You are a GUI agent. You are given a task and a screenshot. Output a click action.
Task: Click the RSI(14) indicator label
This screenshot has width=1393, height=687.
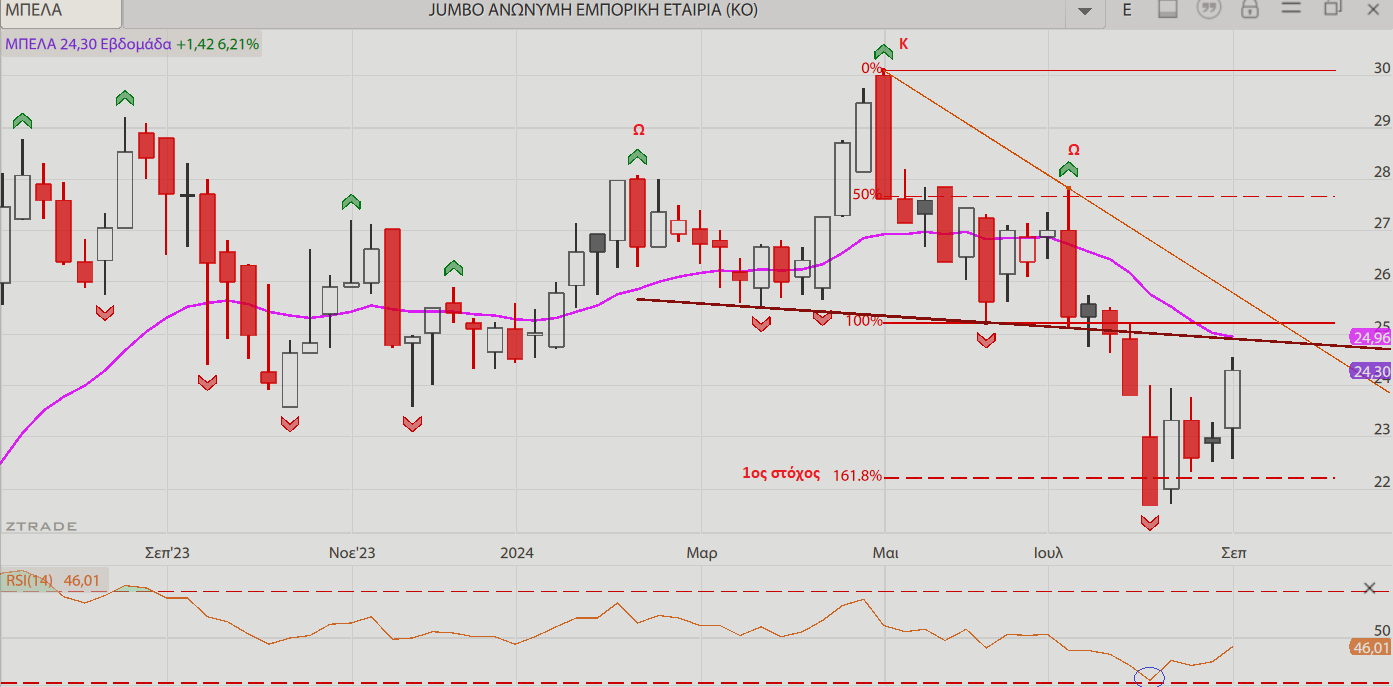point(30,580)
